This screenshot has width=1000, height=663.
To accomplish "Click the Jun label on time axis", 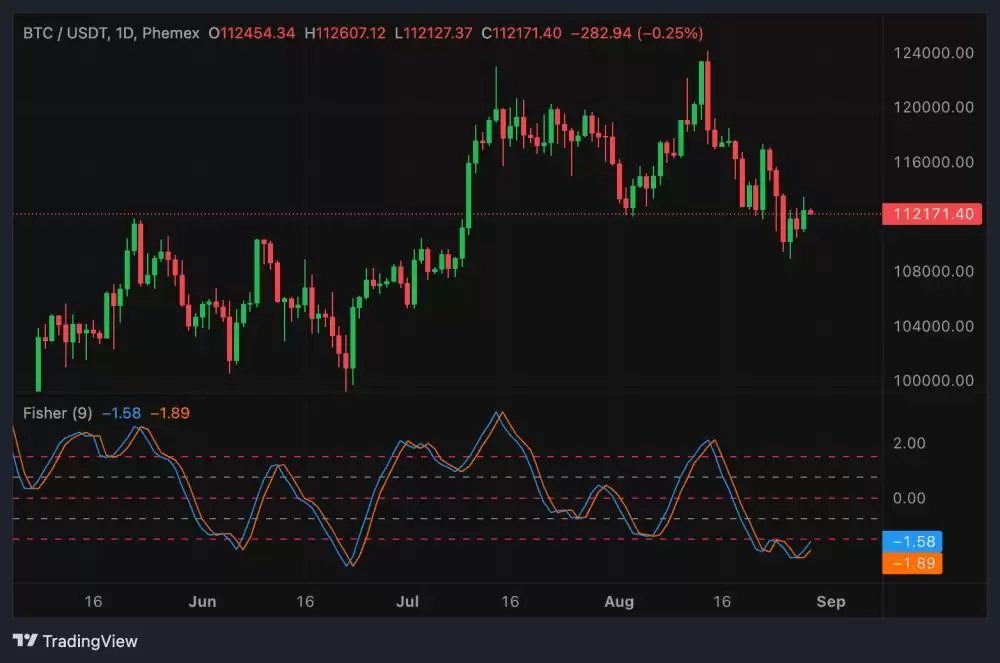I will pos(202,602).
